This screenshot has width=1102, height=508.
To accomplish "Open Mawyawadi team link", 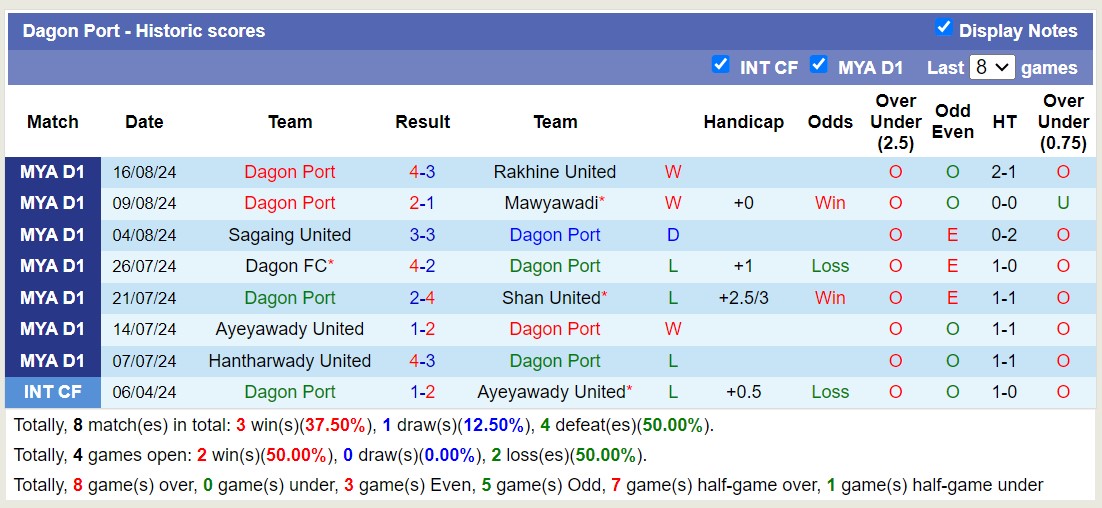I will [551, 203].
